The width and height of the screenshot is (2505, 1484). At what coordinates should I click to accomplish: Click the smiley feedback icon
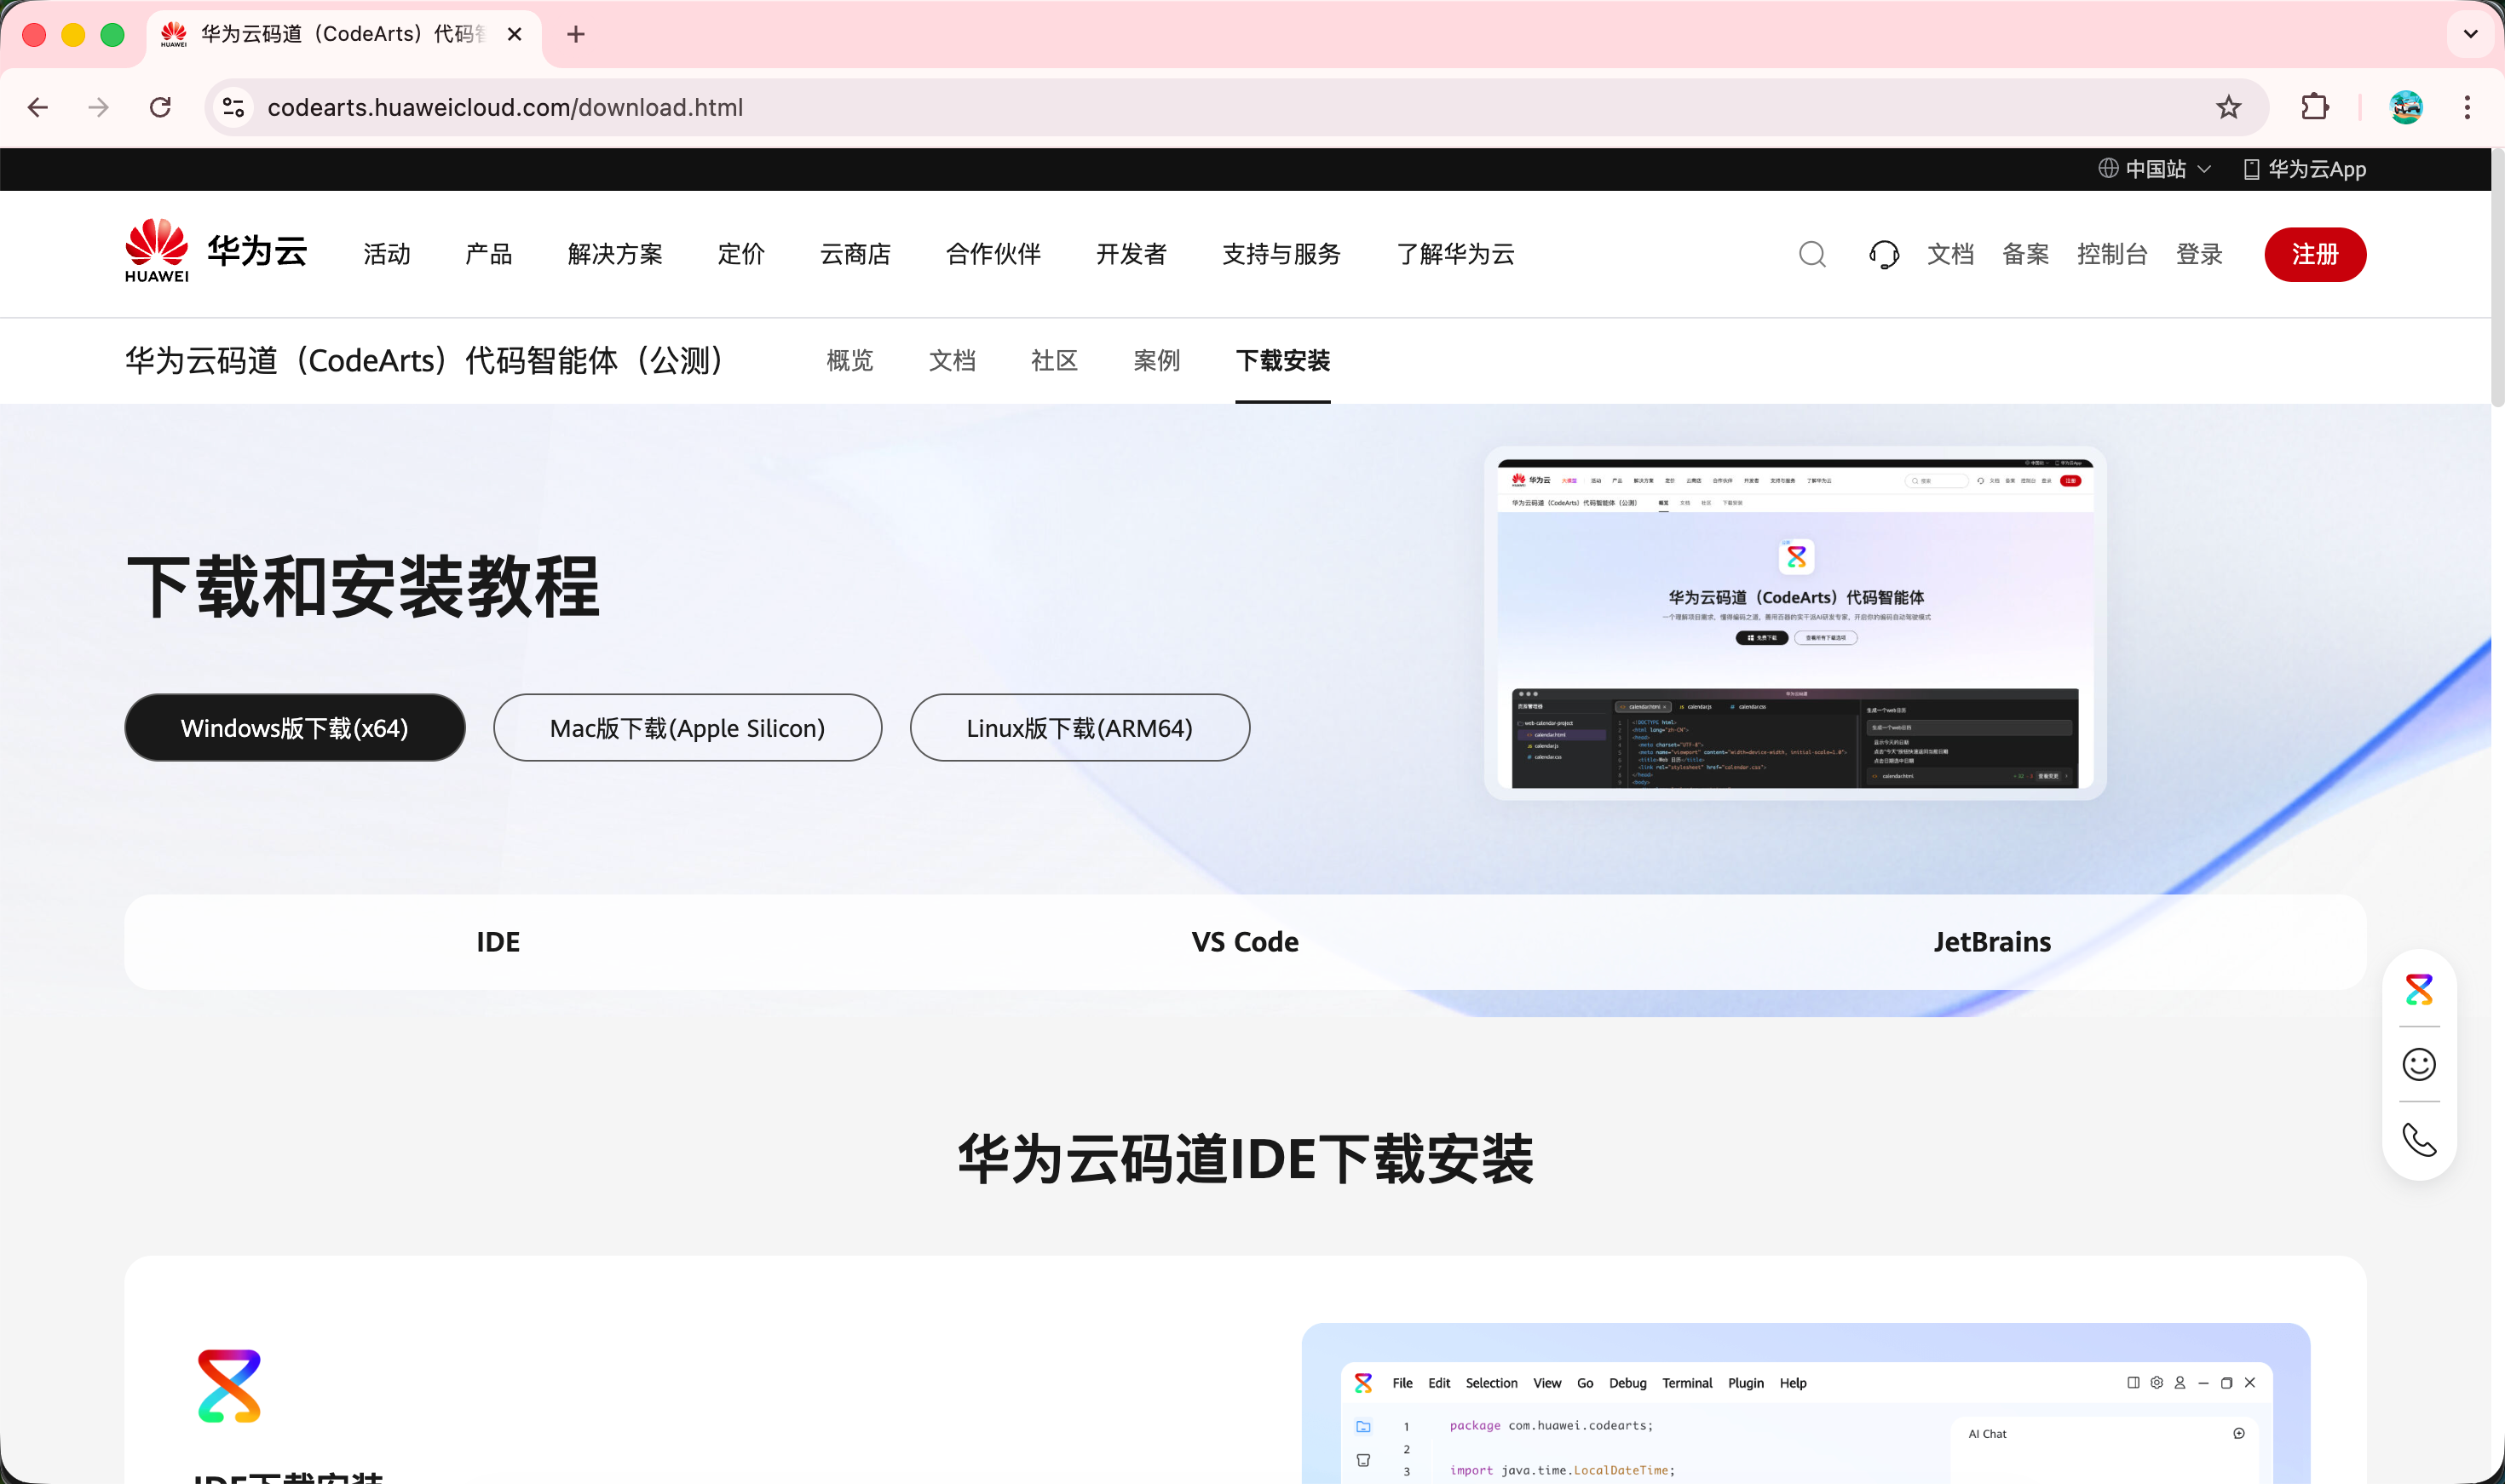[x=2418, y=1064]
